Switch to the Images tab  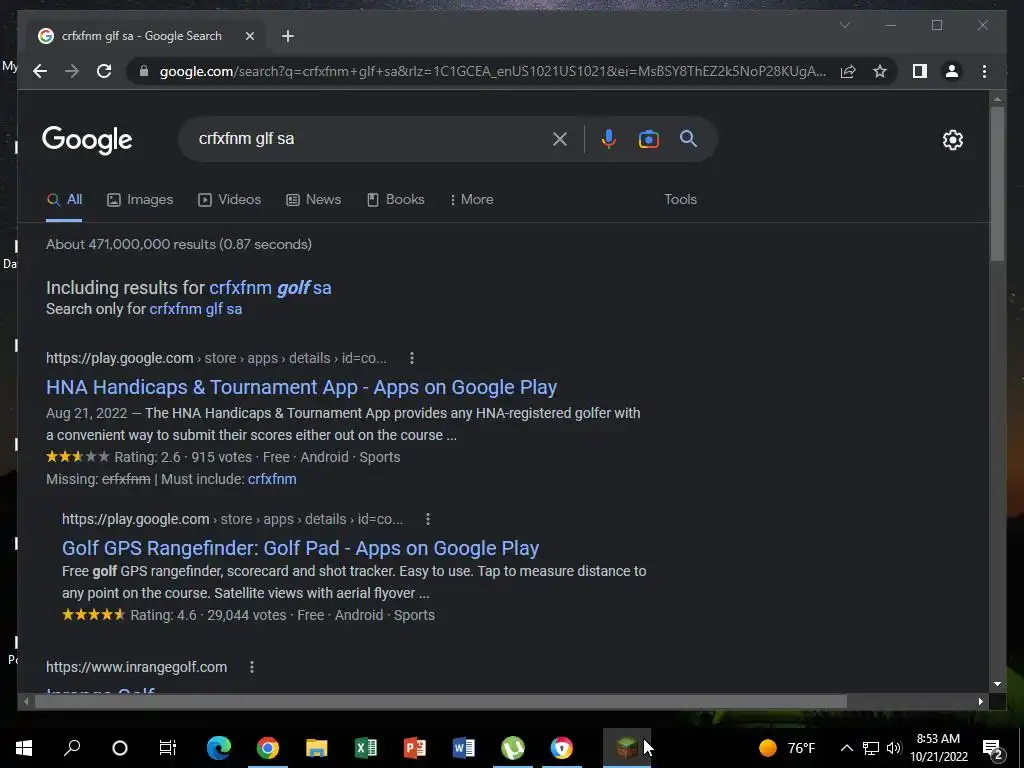(140, 199)
